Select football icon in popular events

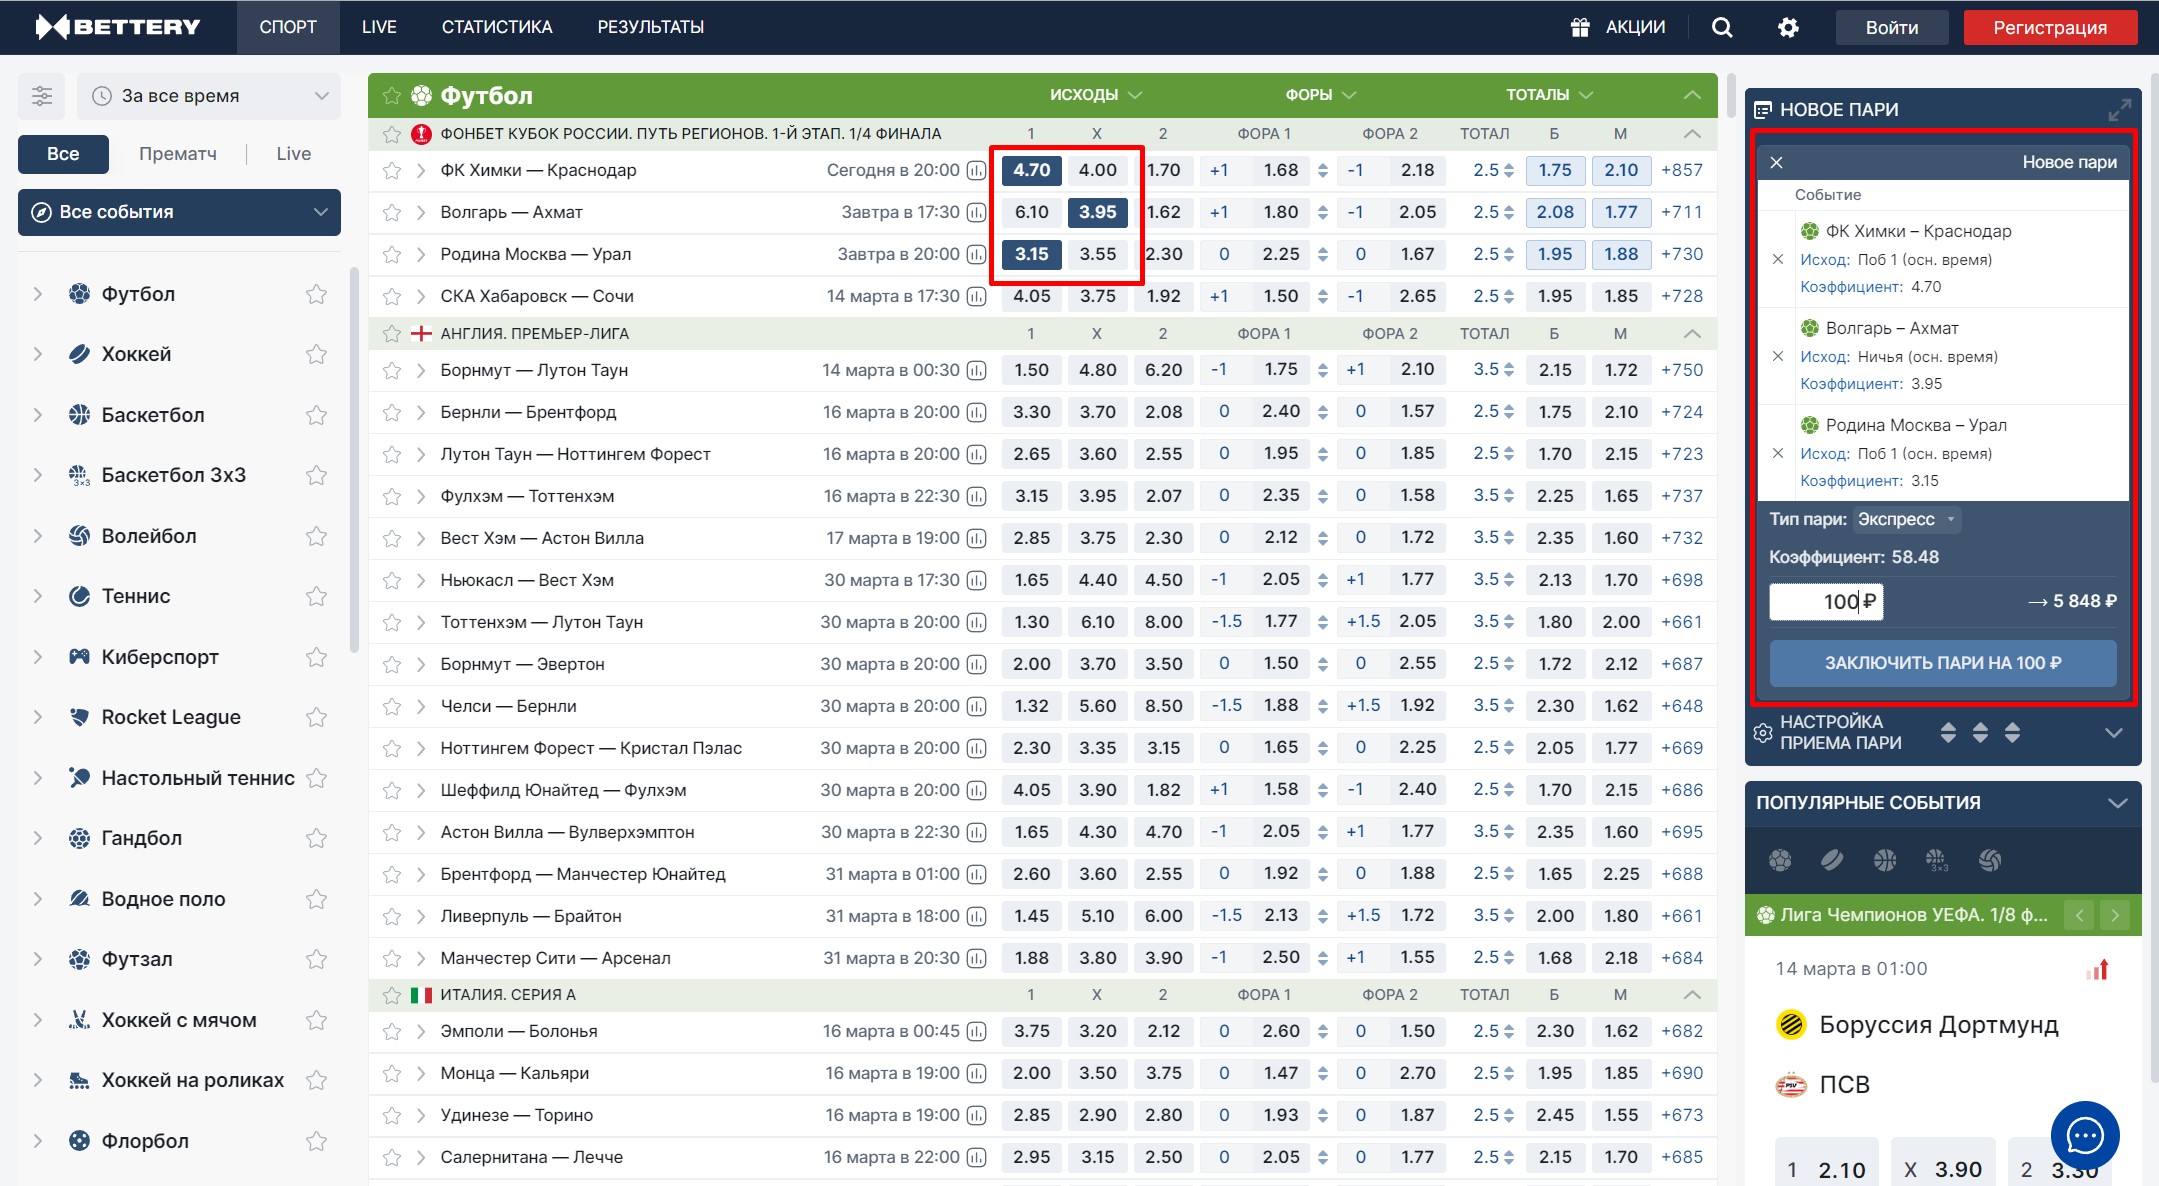(1780, 860)
